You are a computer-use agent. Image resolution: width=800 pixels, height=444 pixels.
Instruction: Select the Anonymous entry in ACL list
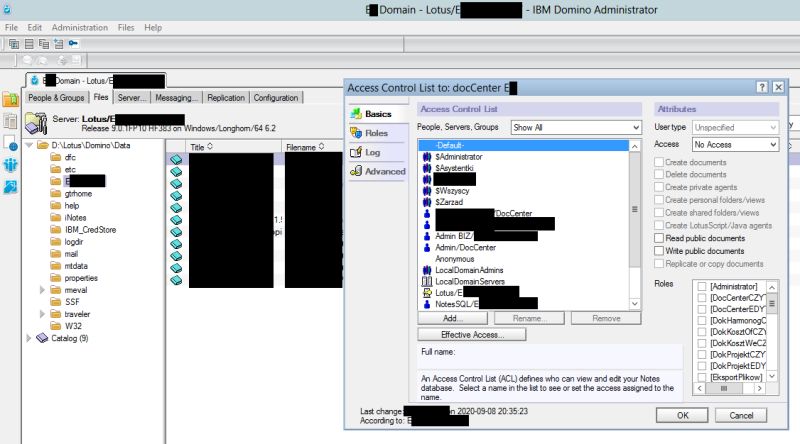[x=455, y=259]
